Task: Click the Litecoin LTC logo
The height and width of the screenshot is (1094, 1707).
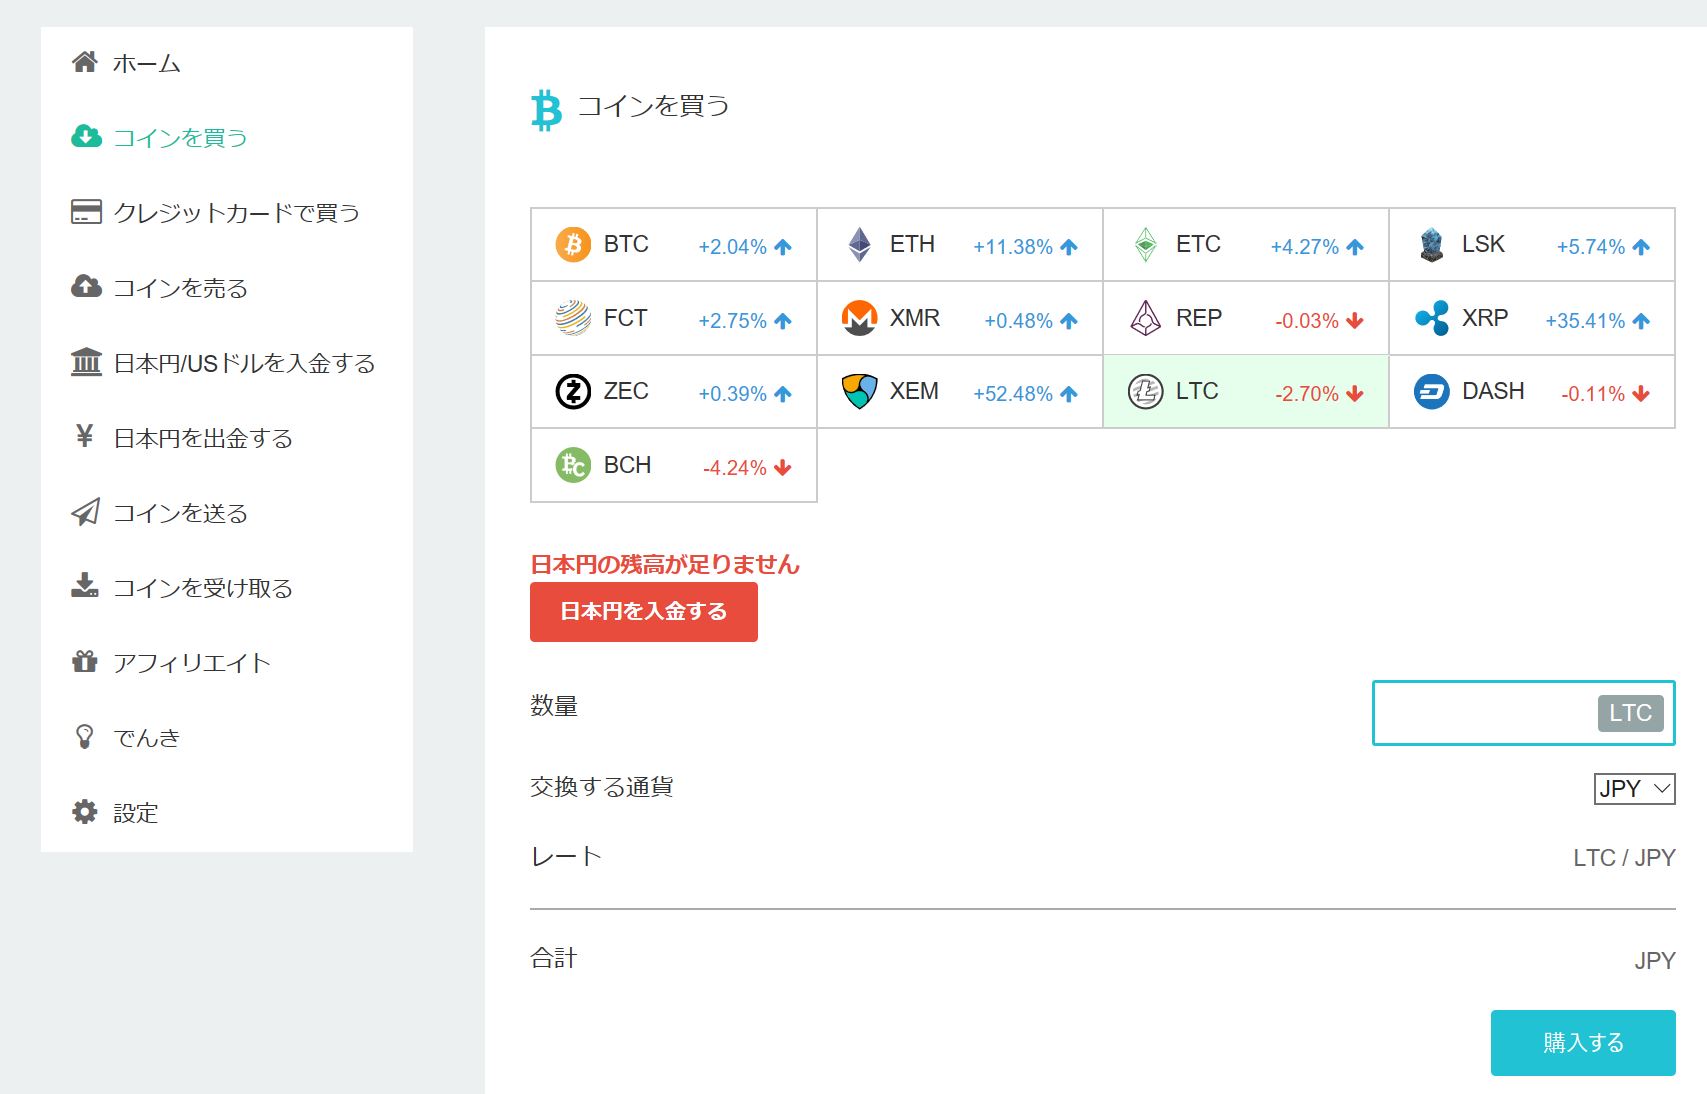Action: pyautogui.click(x=1146, y=391)
